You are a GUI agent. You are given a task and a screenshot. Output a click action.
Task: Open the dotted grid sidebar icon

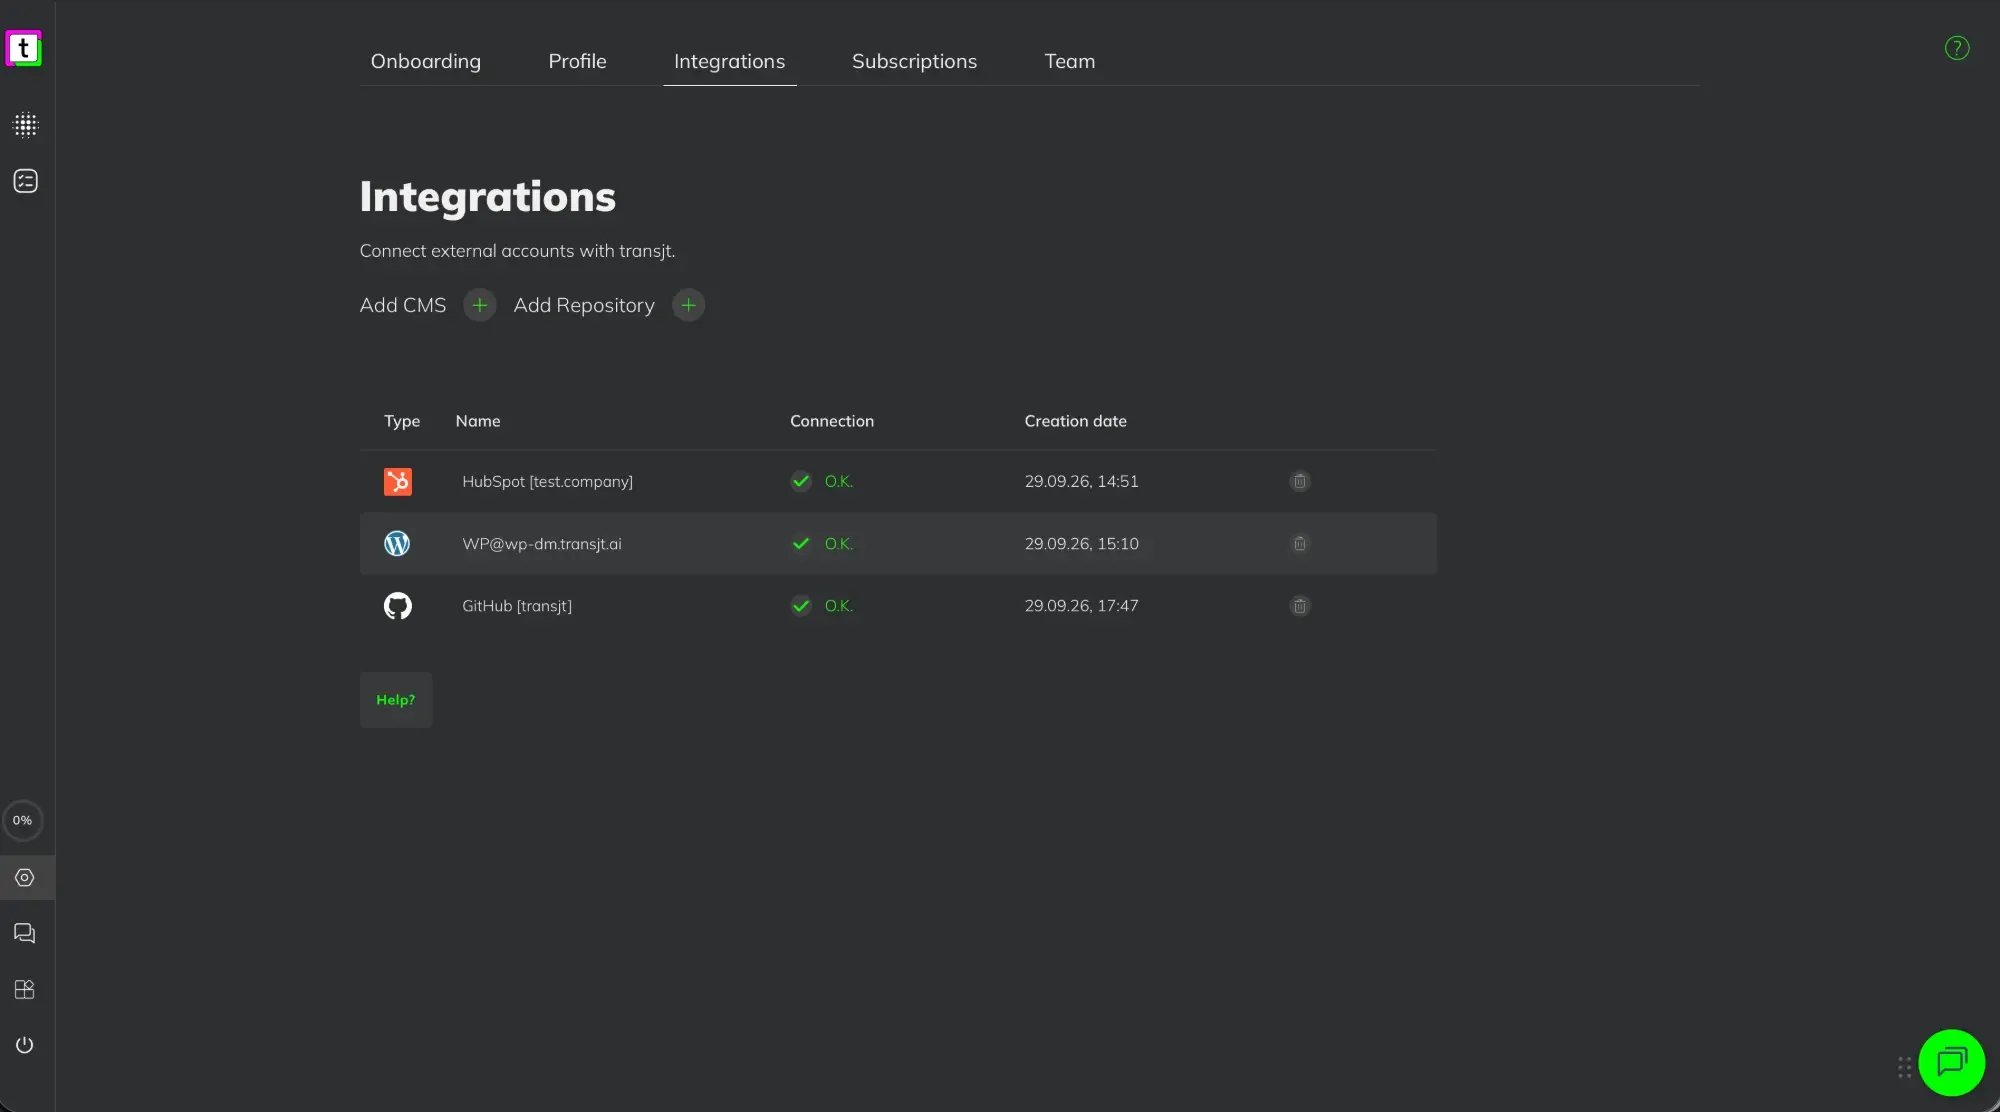point(25,125)
